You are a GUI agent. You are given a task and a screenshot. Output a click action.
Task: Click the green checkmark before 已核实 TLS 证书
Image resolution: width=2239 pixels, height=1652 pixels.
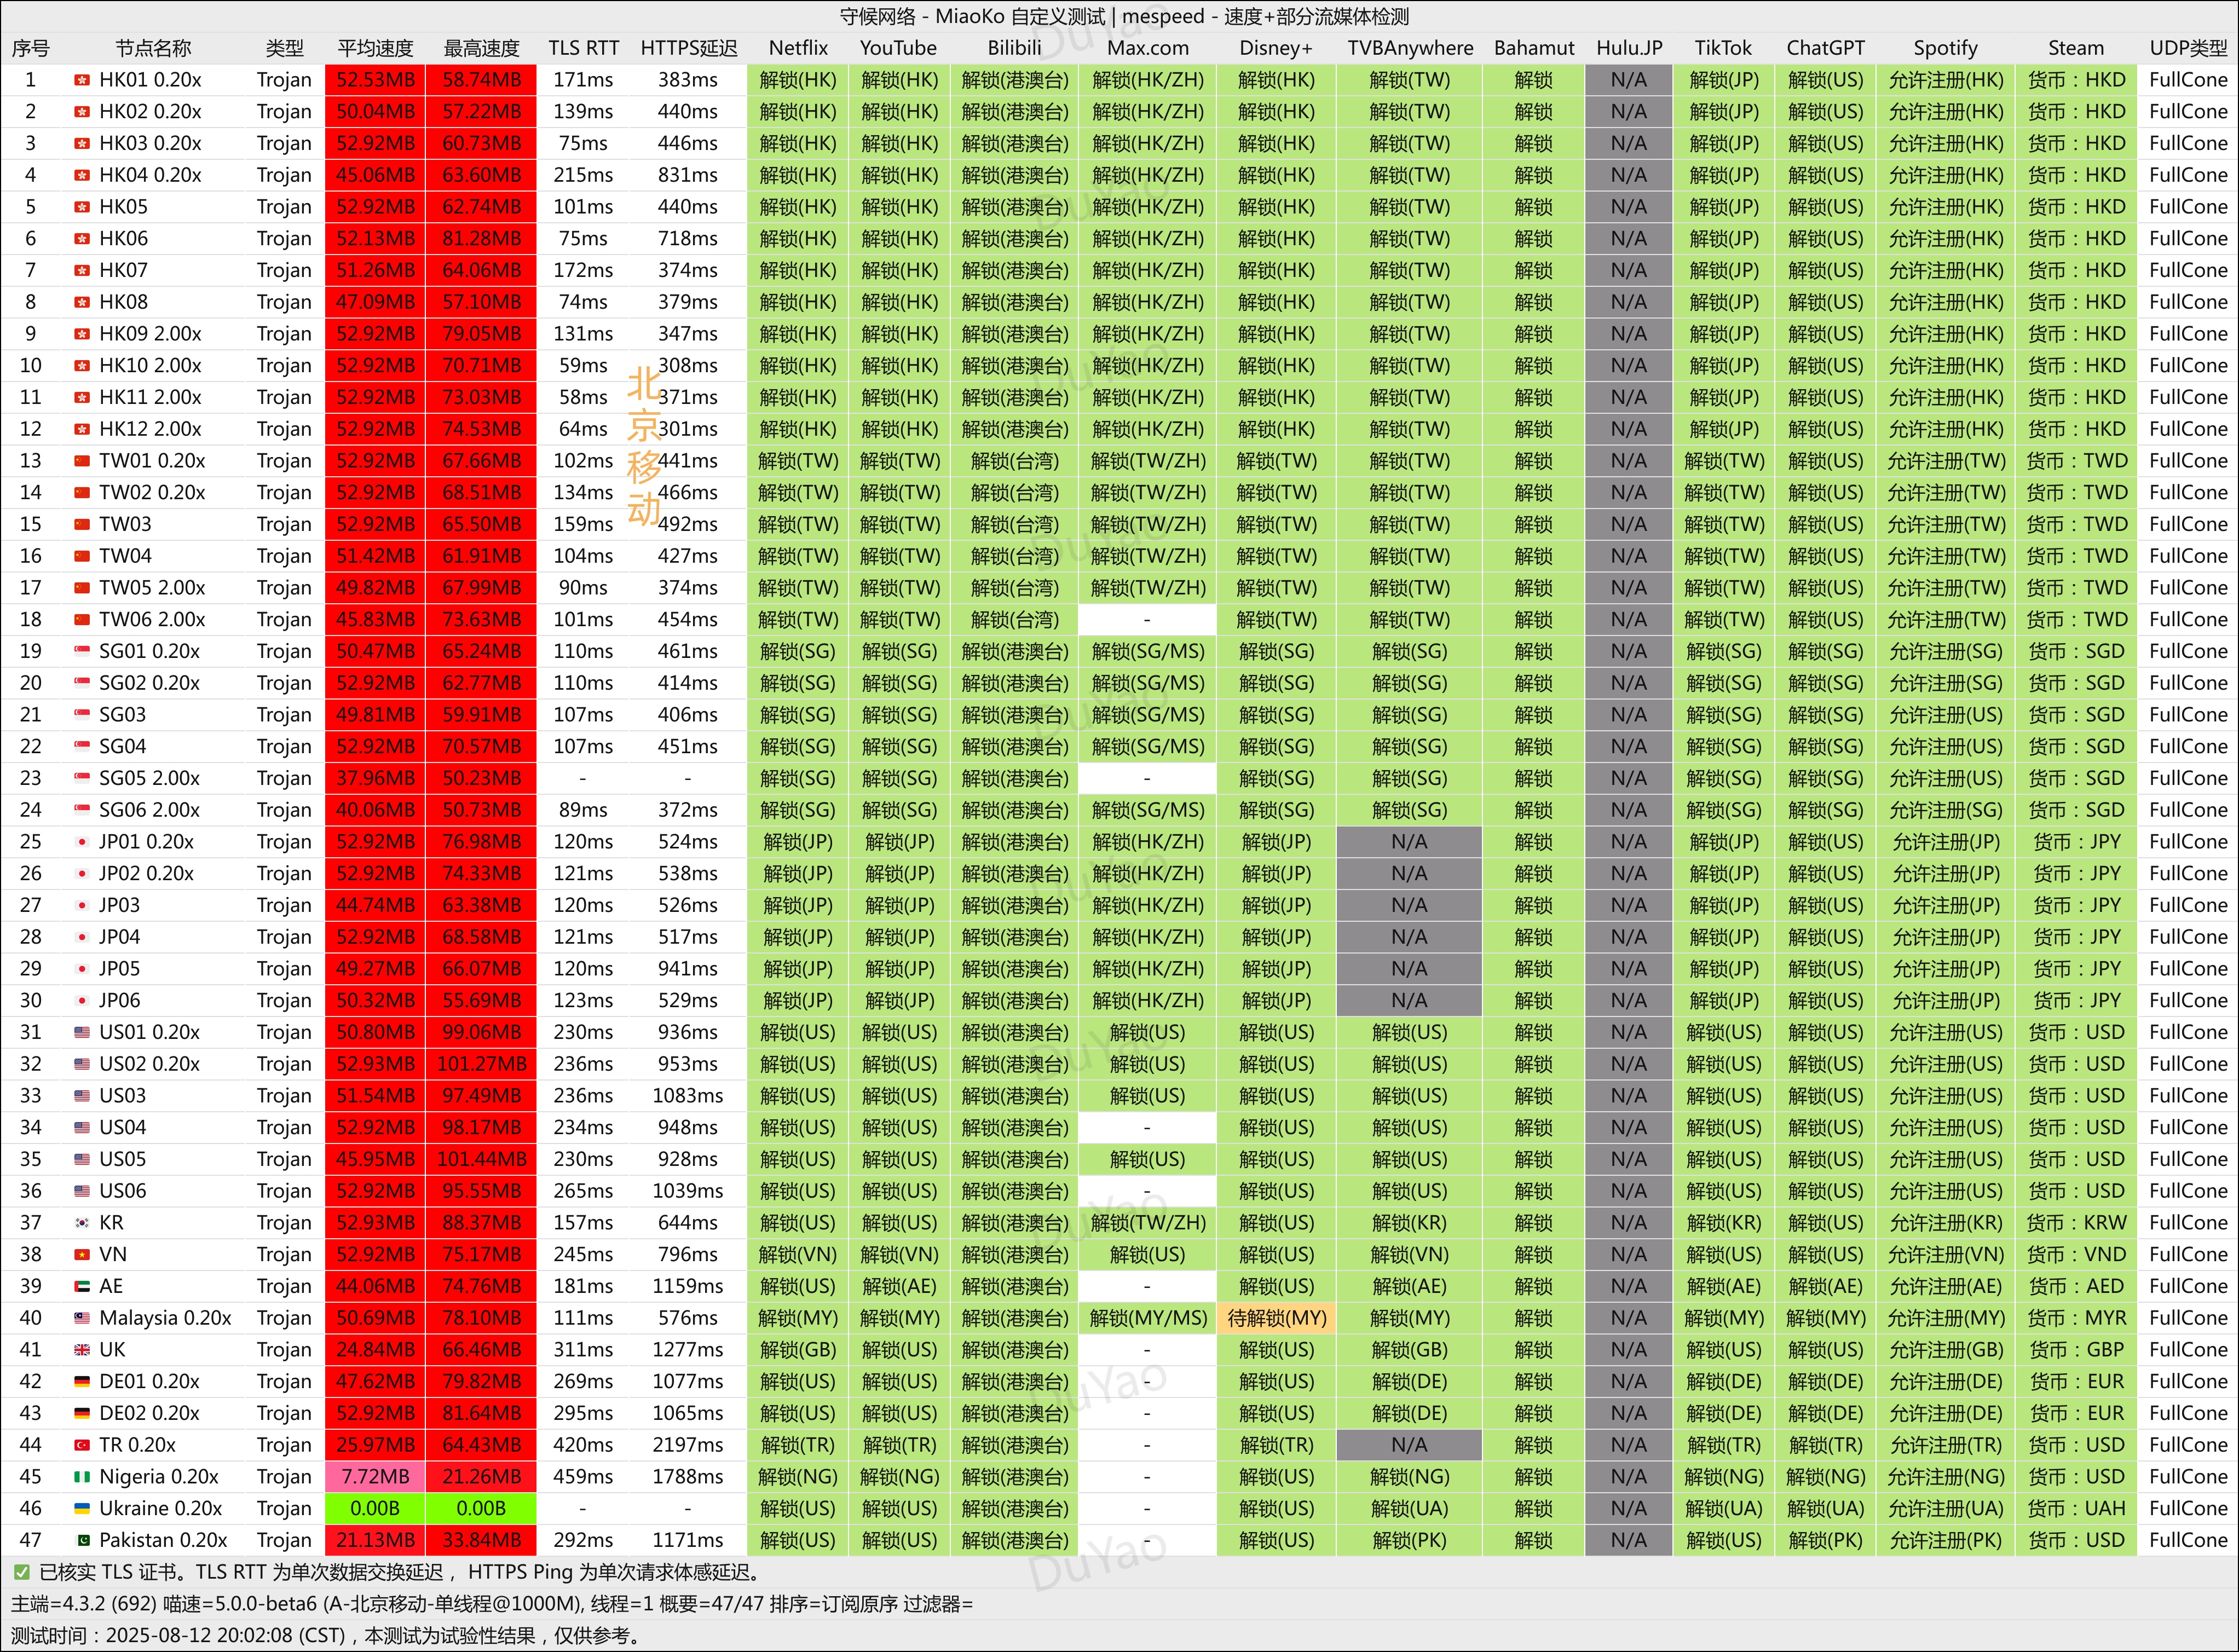point(21,1572)
